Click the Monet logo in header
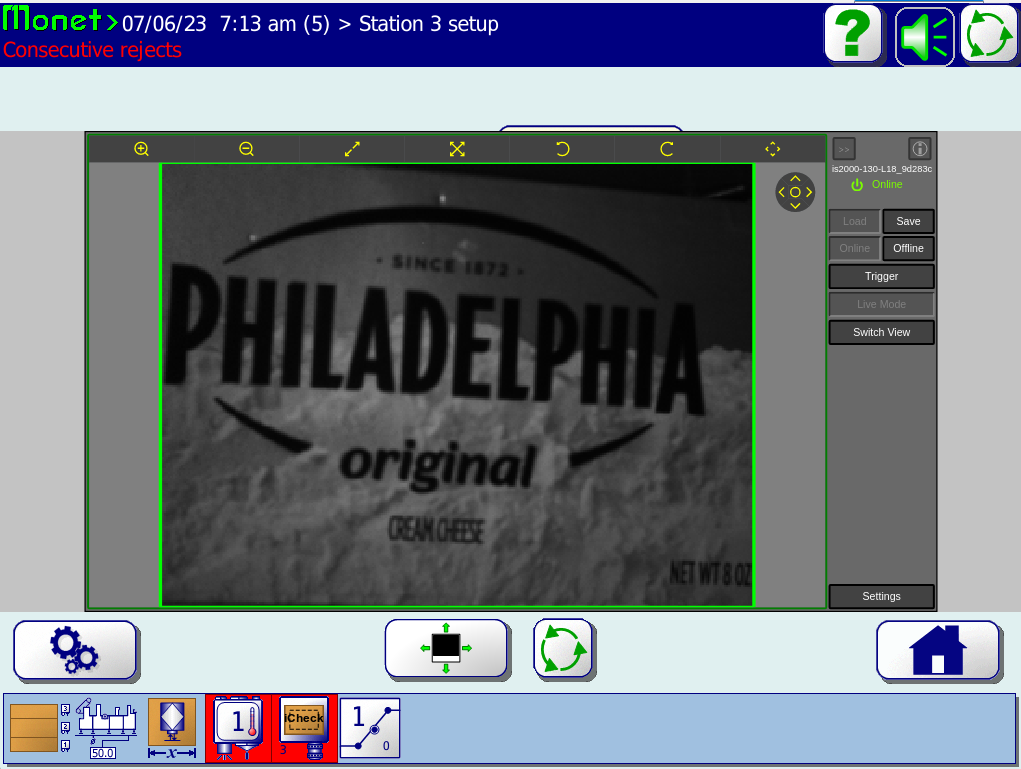1021x769 pixels. point(60,20)
